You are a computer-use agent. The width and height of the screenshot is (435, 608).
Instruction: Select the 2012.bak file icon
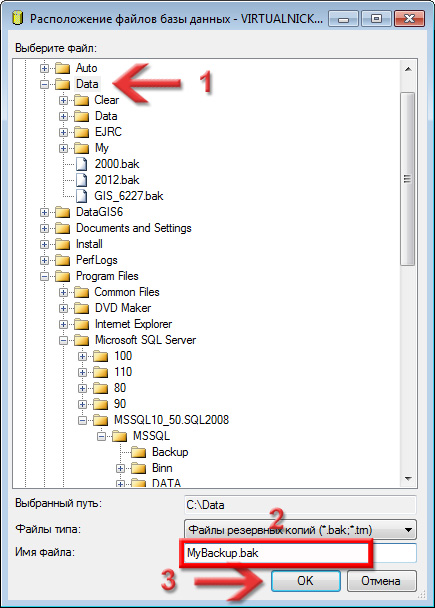click(81, 180)
